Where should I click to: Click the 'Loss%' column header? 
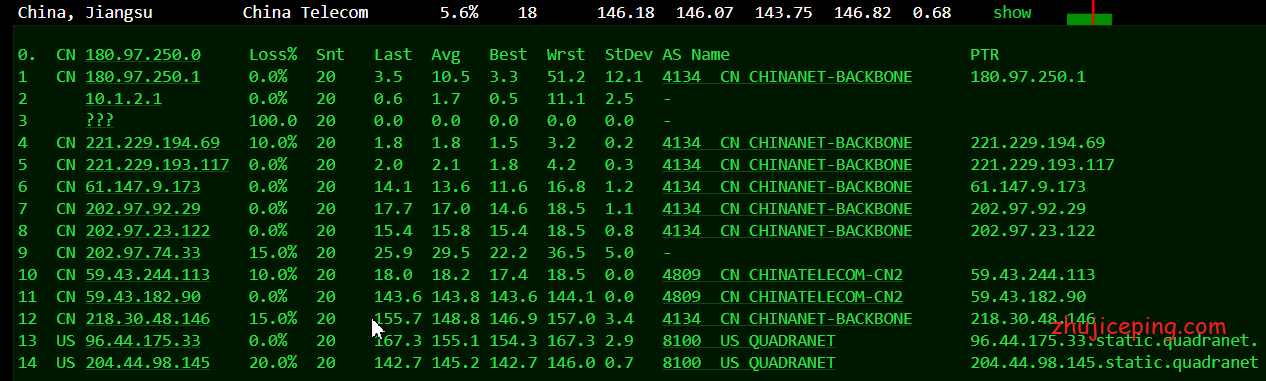pyautogui.click(x=273, y=55)
